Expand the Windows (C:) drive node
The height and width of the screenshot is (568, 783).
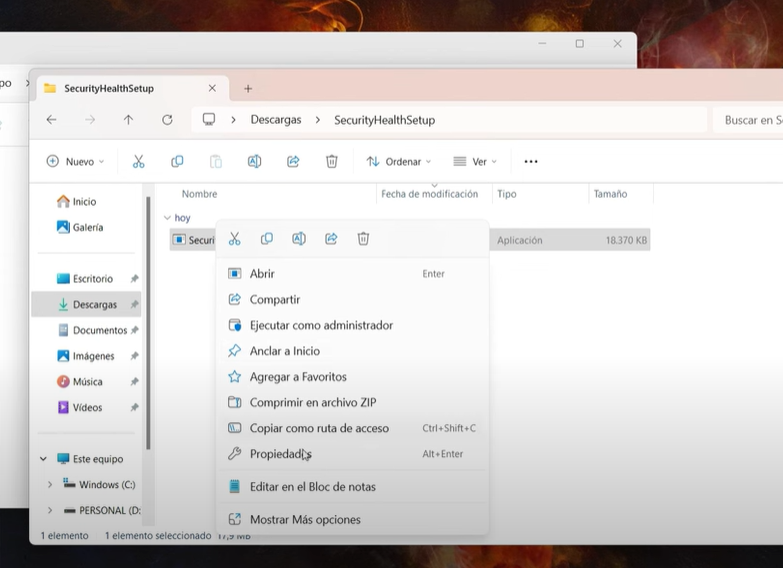(x=50, y=485)
